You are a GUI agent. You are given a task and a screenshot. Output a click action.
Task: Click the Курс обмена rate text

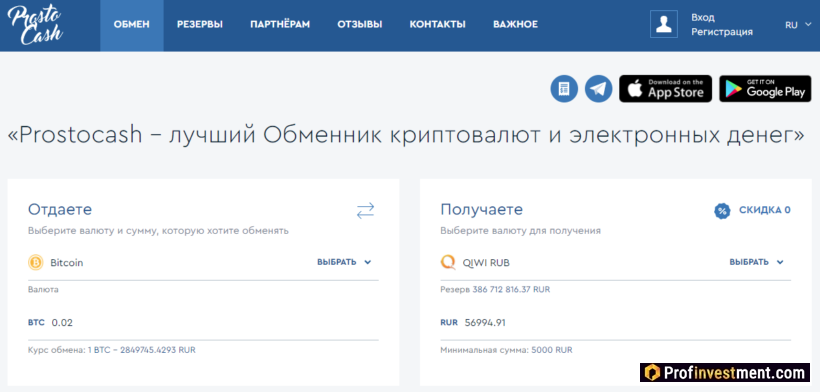coord(111,350)
